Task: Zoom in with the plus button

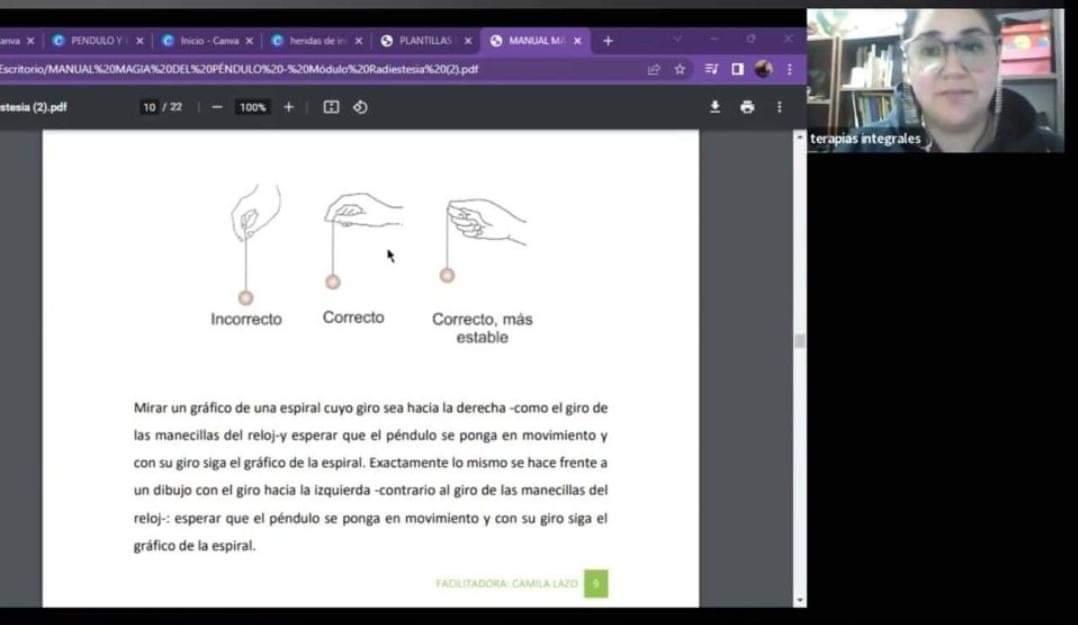Action: [289, 107]
